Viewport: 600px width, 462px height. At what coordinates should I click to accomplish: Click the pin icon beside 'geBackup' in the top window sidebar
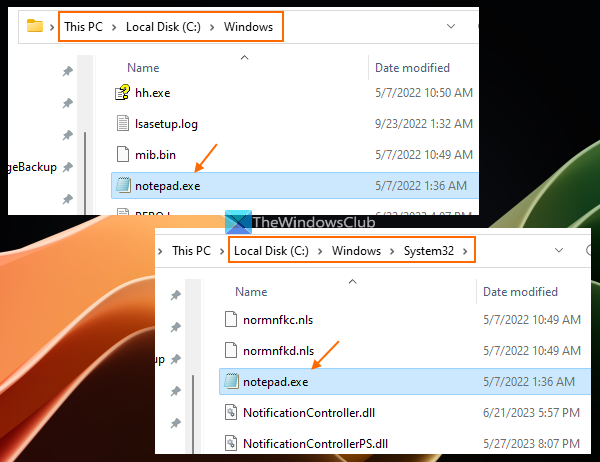(x=68, y=167)
